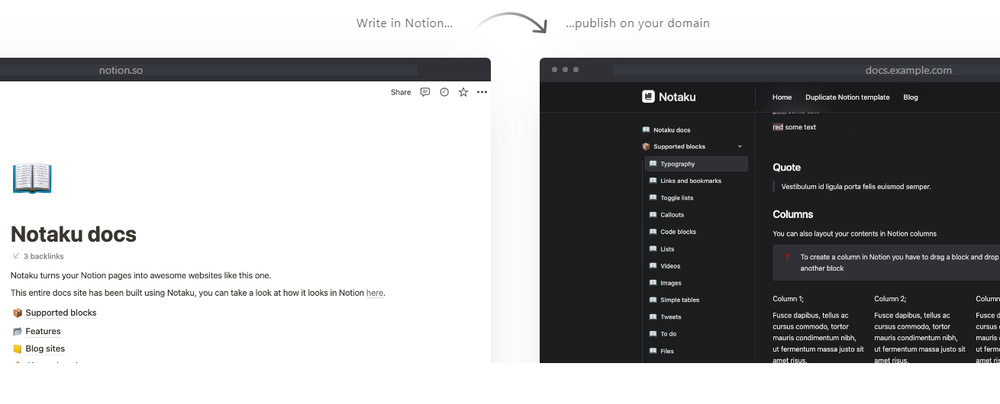Open the three-dot more menu in Notion
Screen dimensions: 1000x404
(482, 93)
